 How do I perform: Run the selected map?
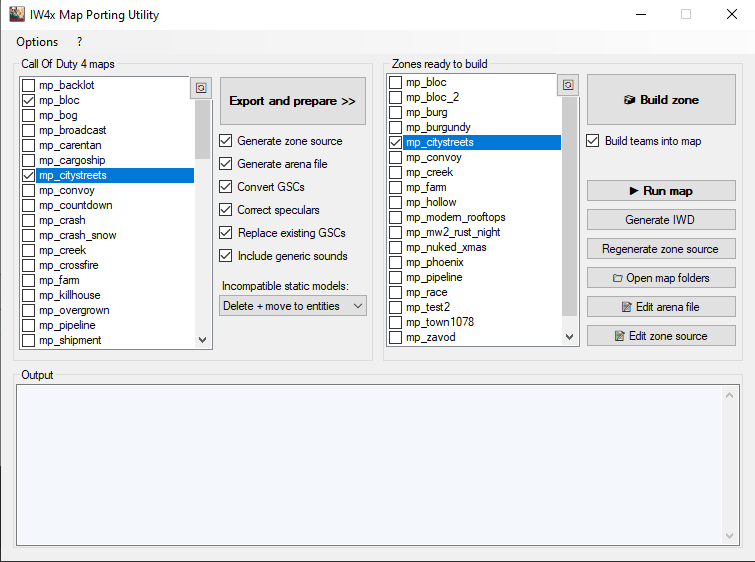click(x=661, y=191)
